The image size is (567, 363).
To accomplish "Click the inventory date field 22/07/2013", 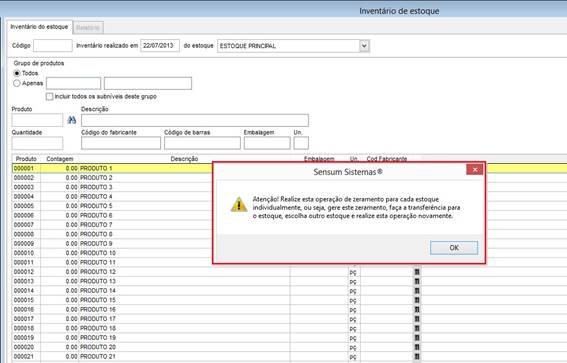I will click(x=160, y=46).
